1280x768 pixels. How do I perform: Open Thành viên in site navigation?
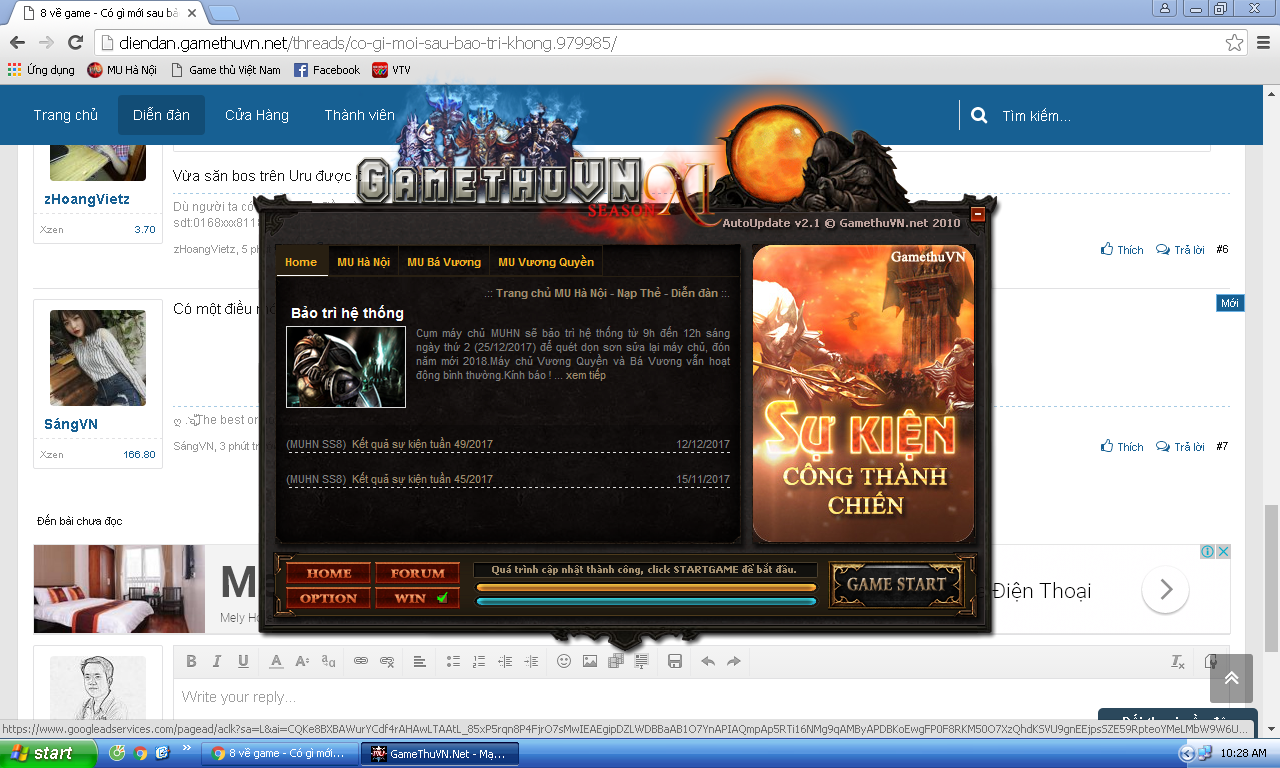[359, 115]
